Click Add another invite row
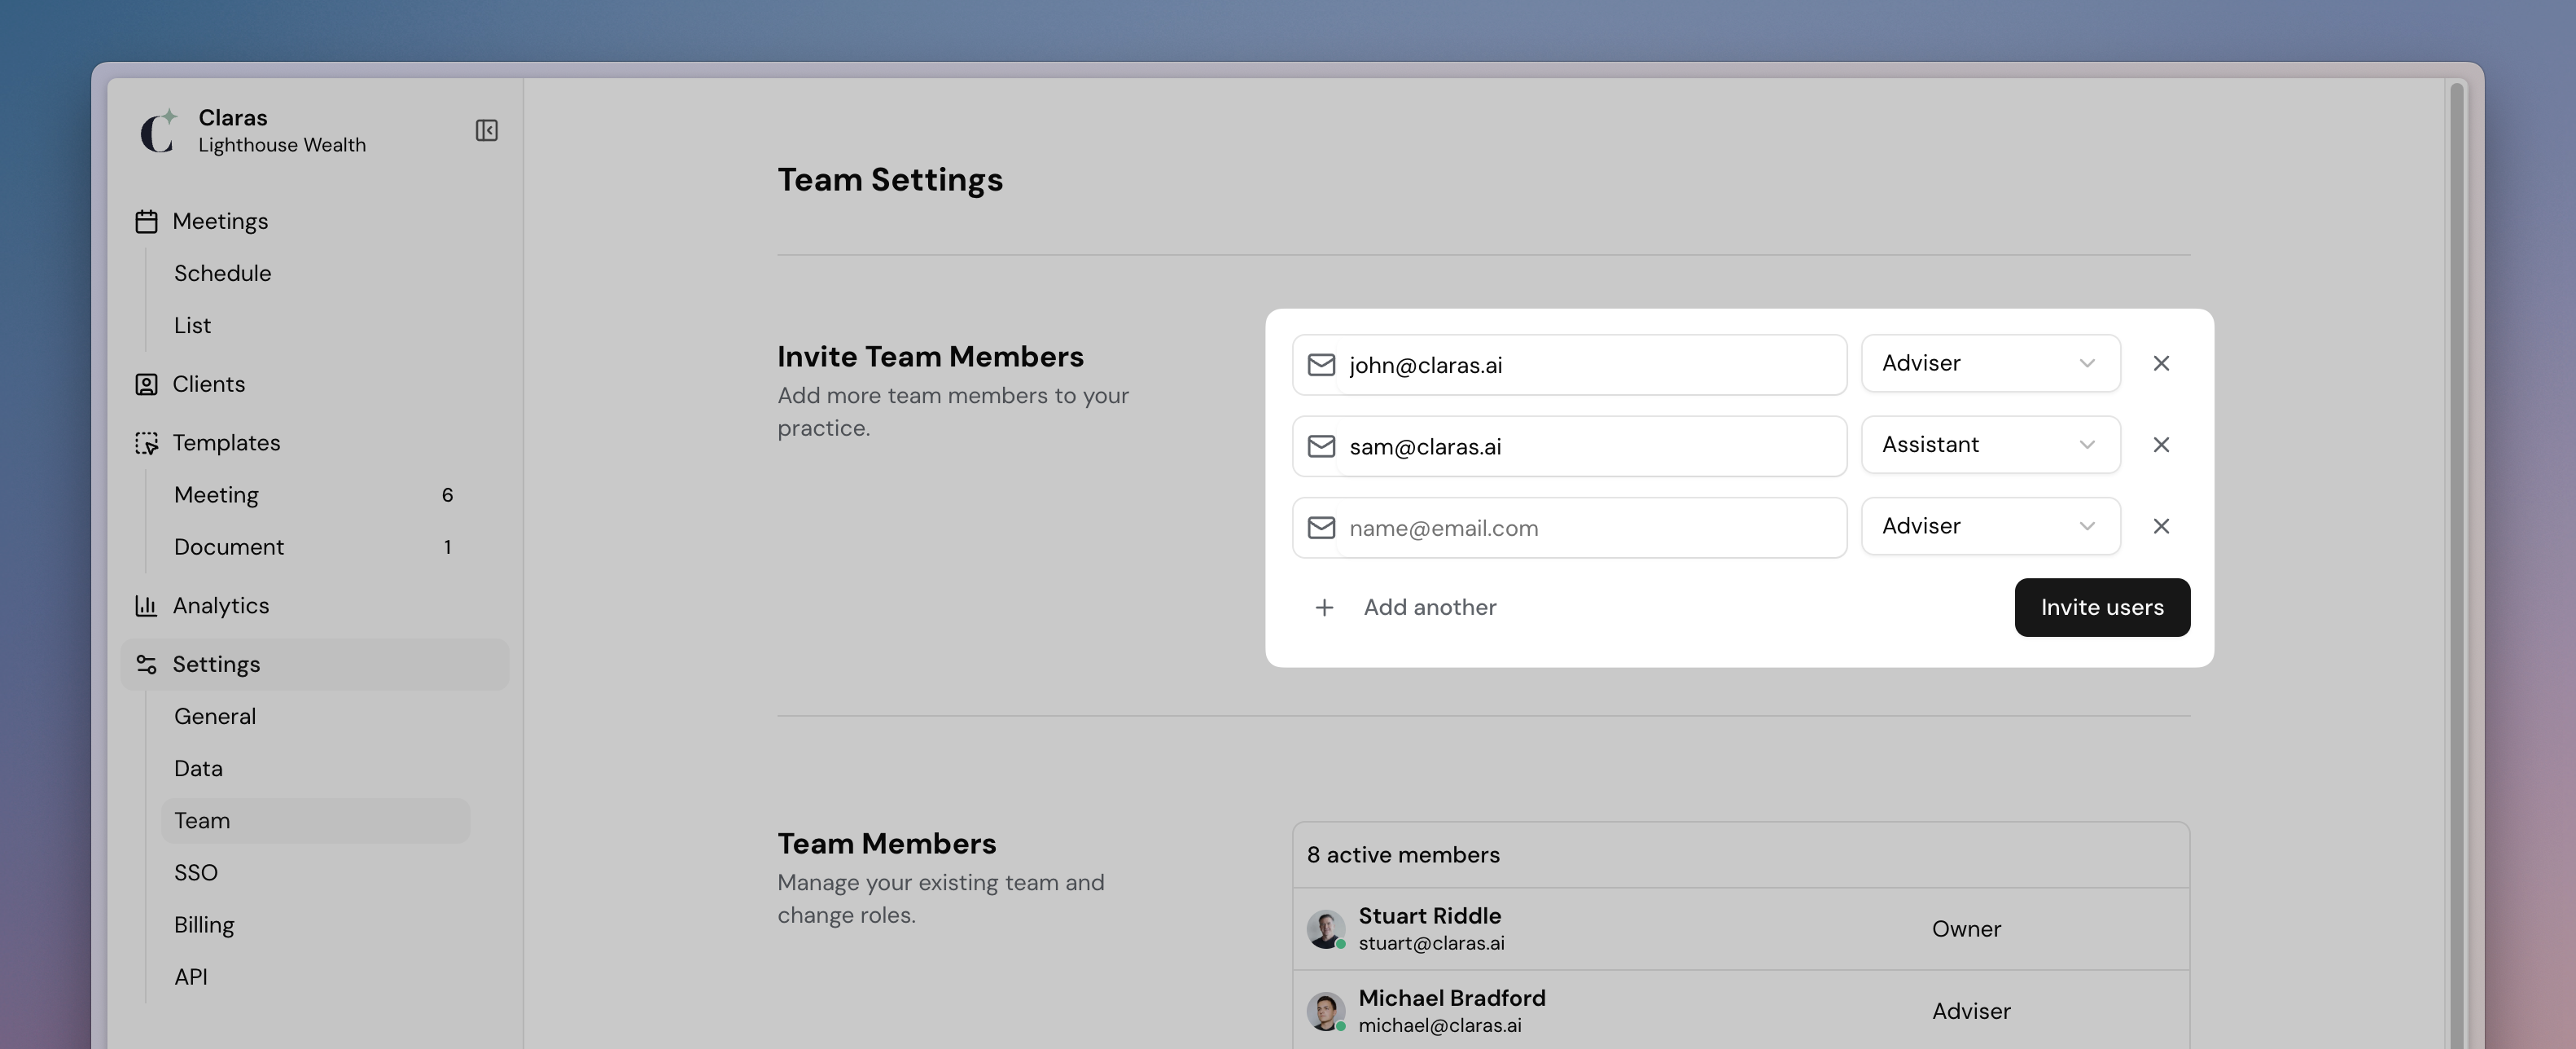Screen dimensions: 2576x1049 point(1405,608)
